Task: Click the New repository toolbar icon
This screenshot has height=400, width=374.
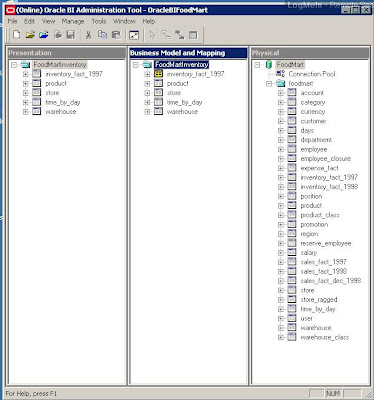Action: tap(16, 35)
